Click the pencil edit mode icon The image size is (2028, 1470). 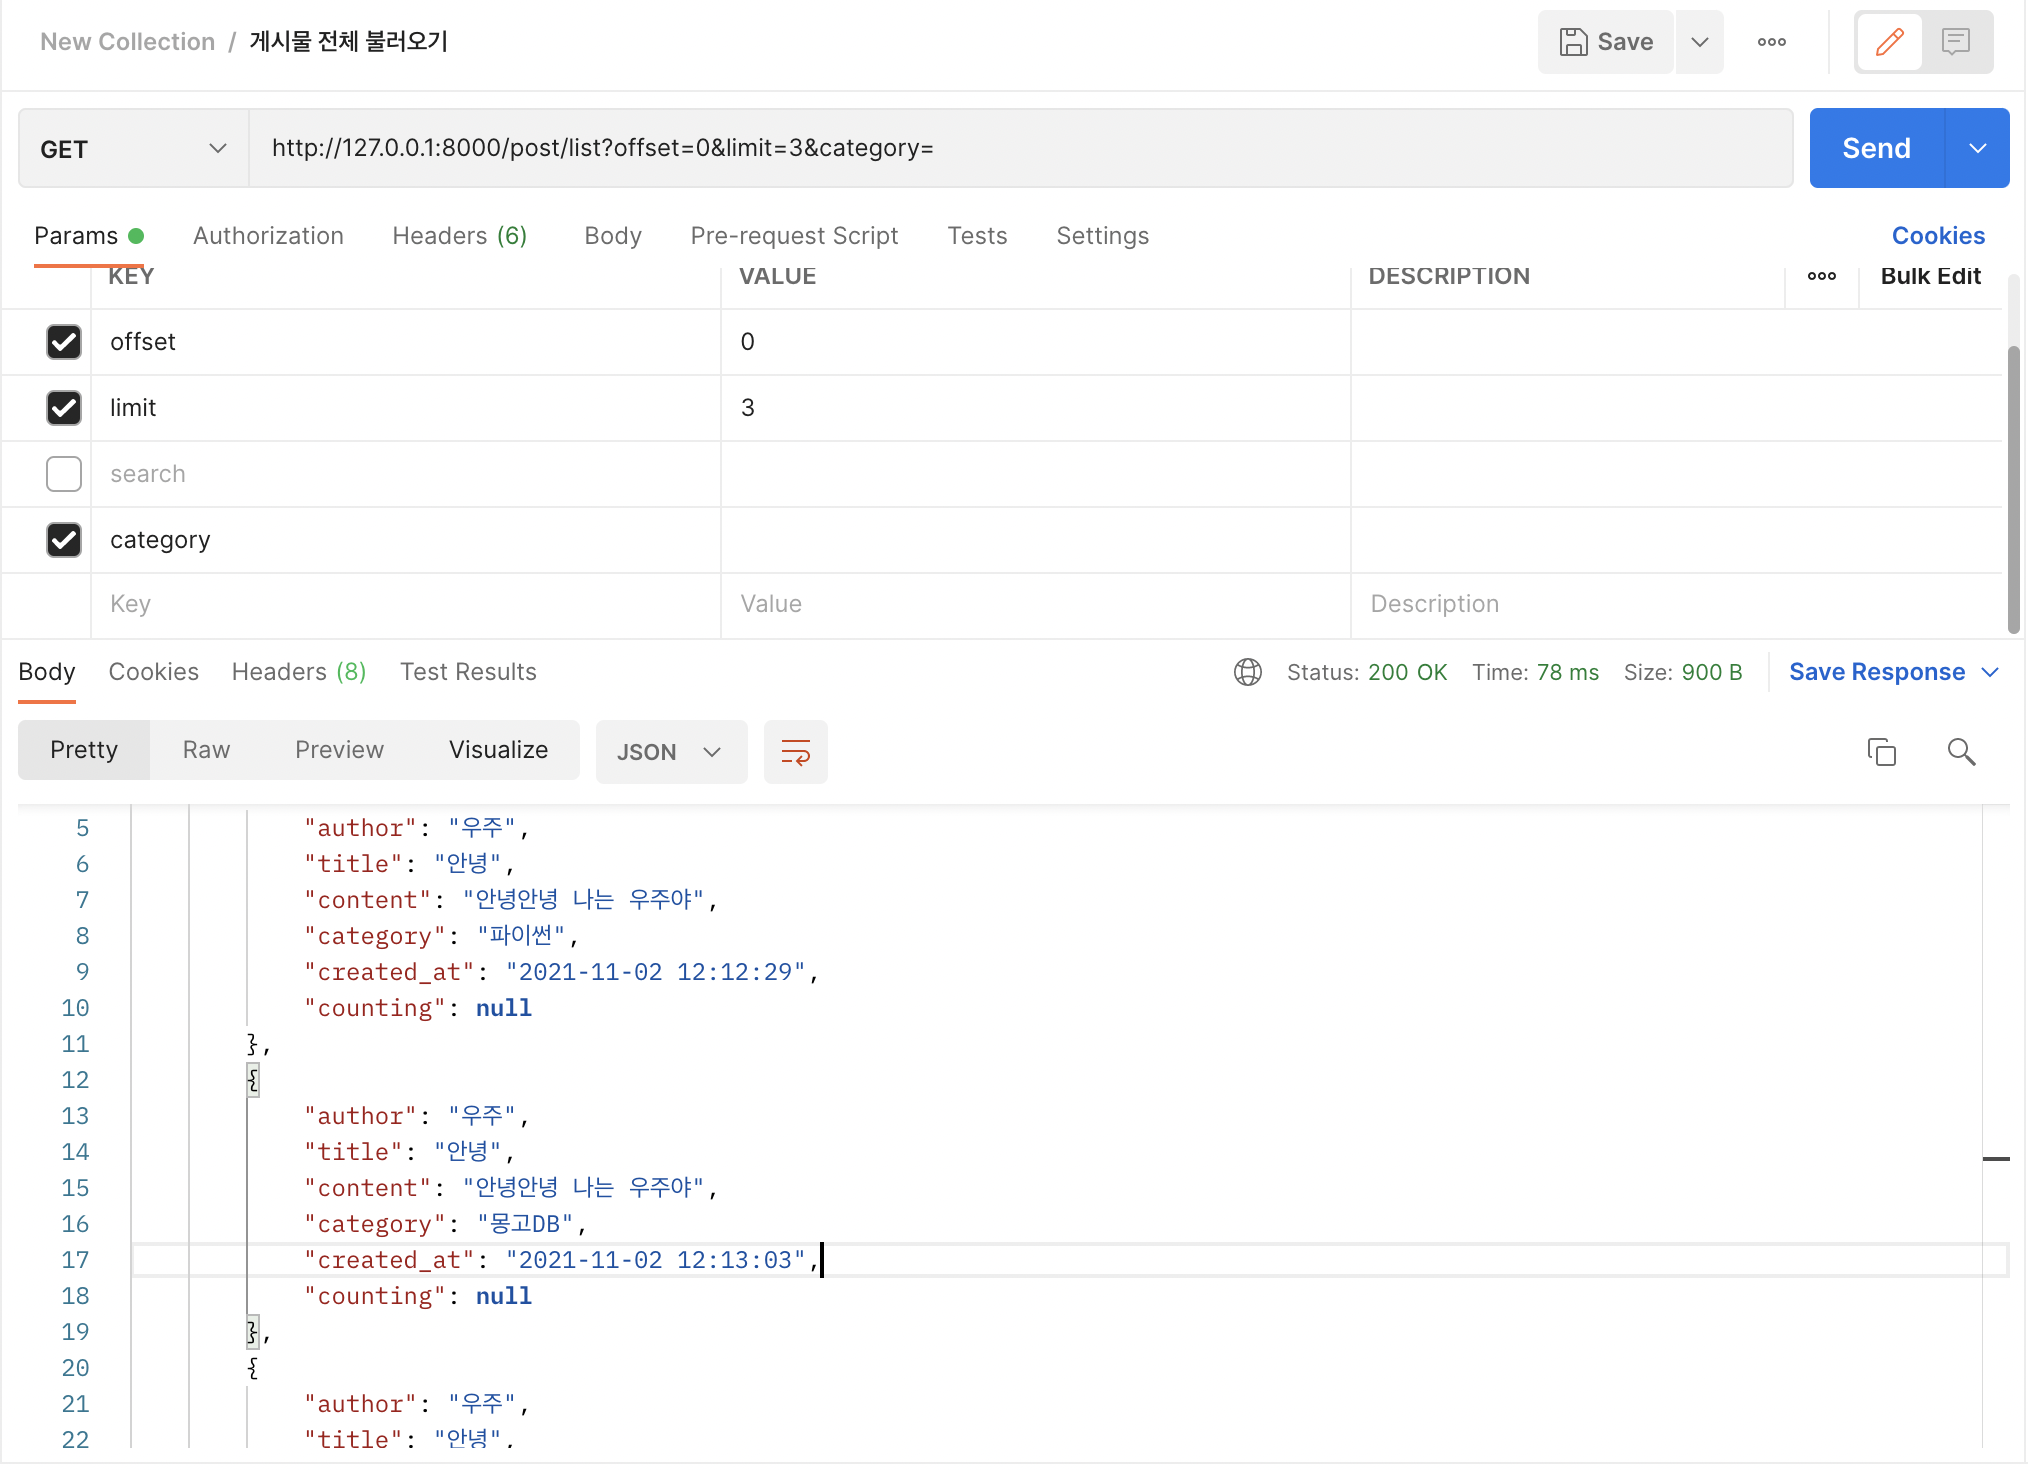tap(1889, 42)
